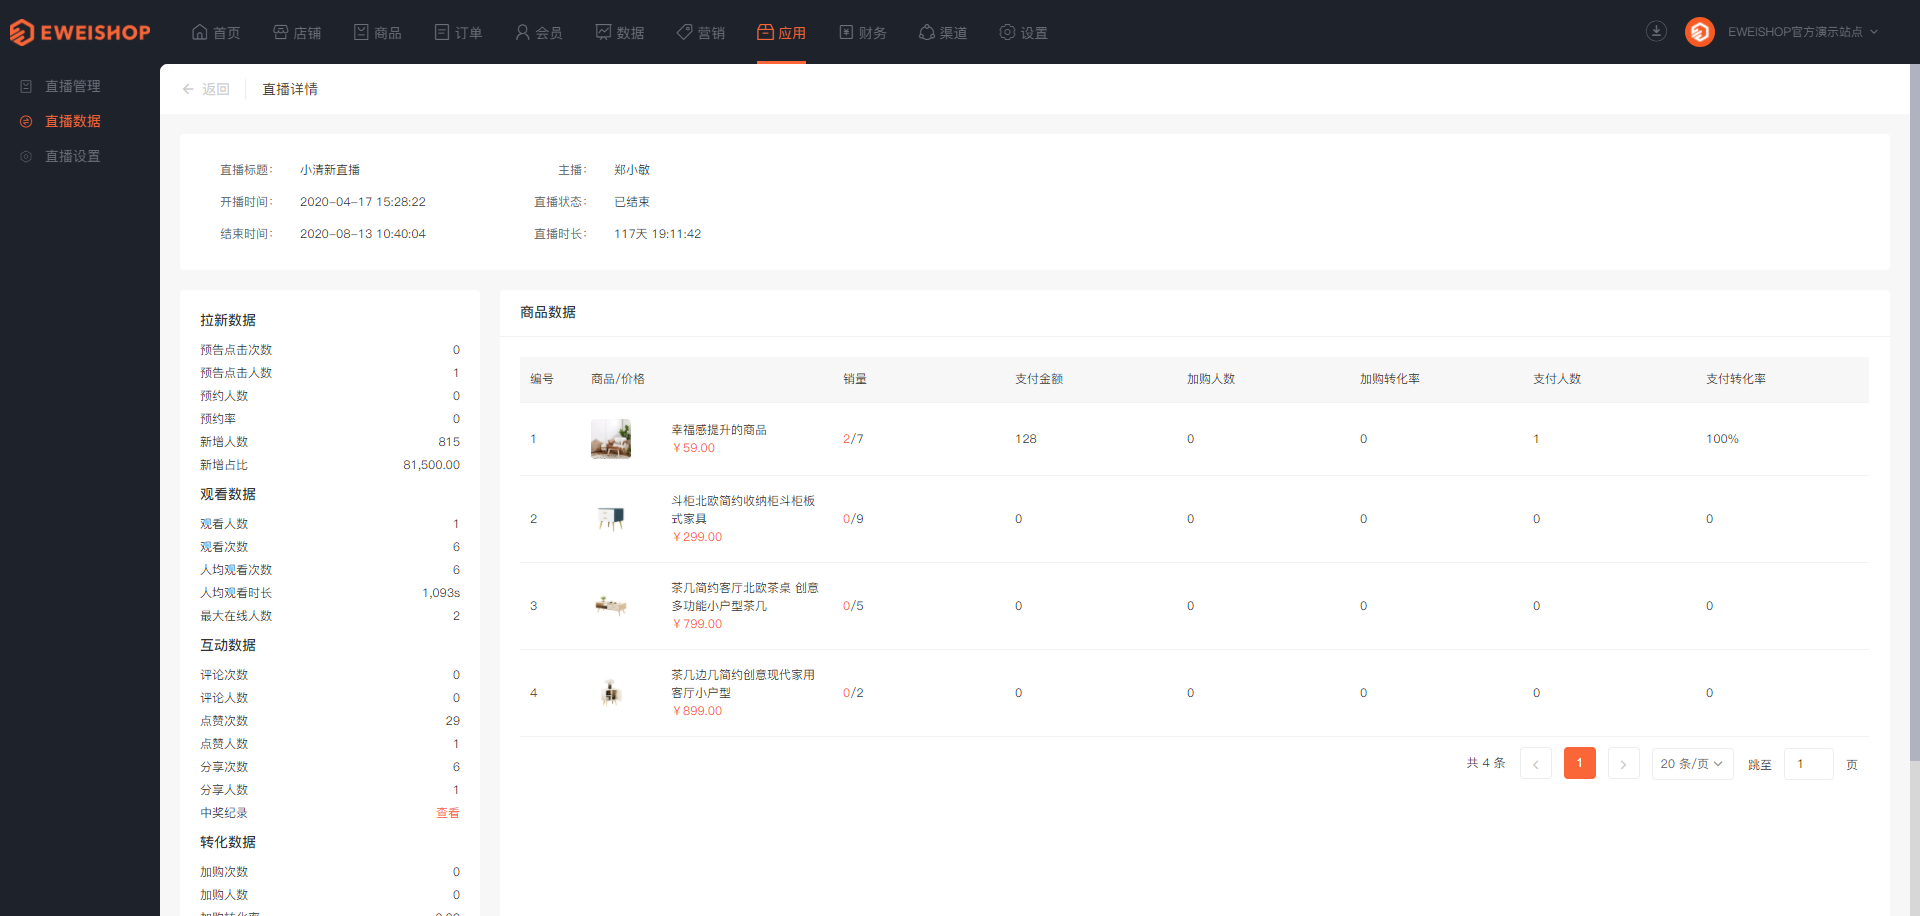Click sales figure 2/7

click(853, 439)
